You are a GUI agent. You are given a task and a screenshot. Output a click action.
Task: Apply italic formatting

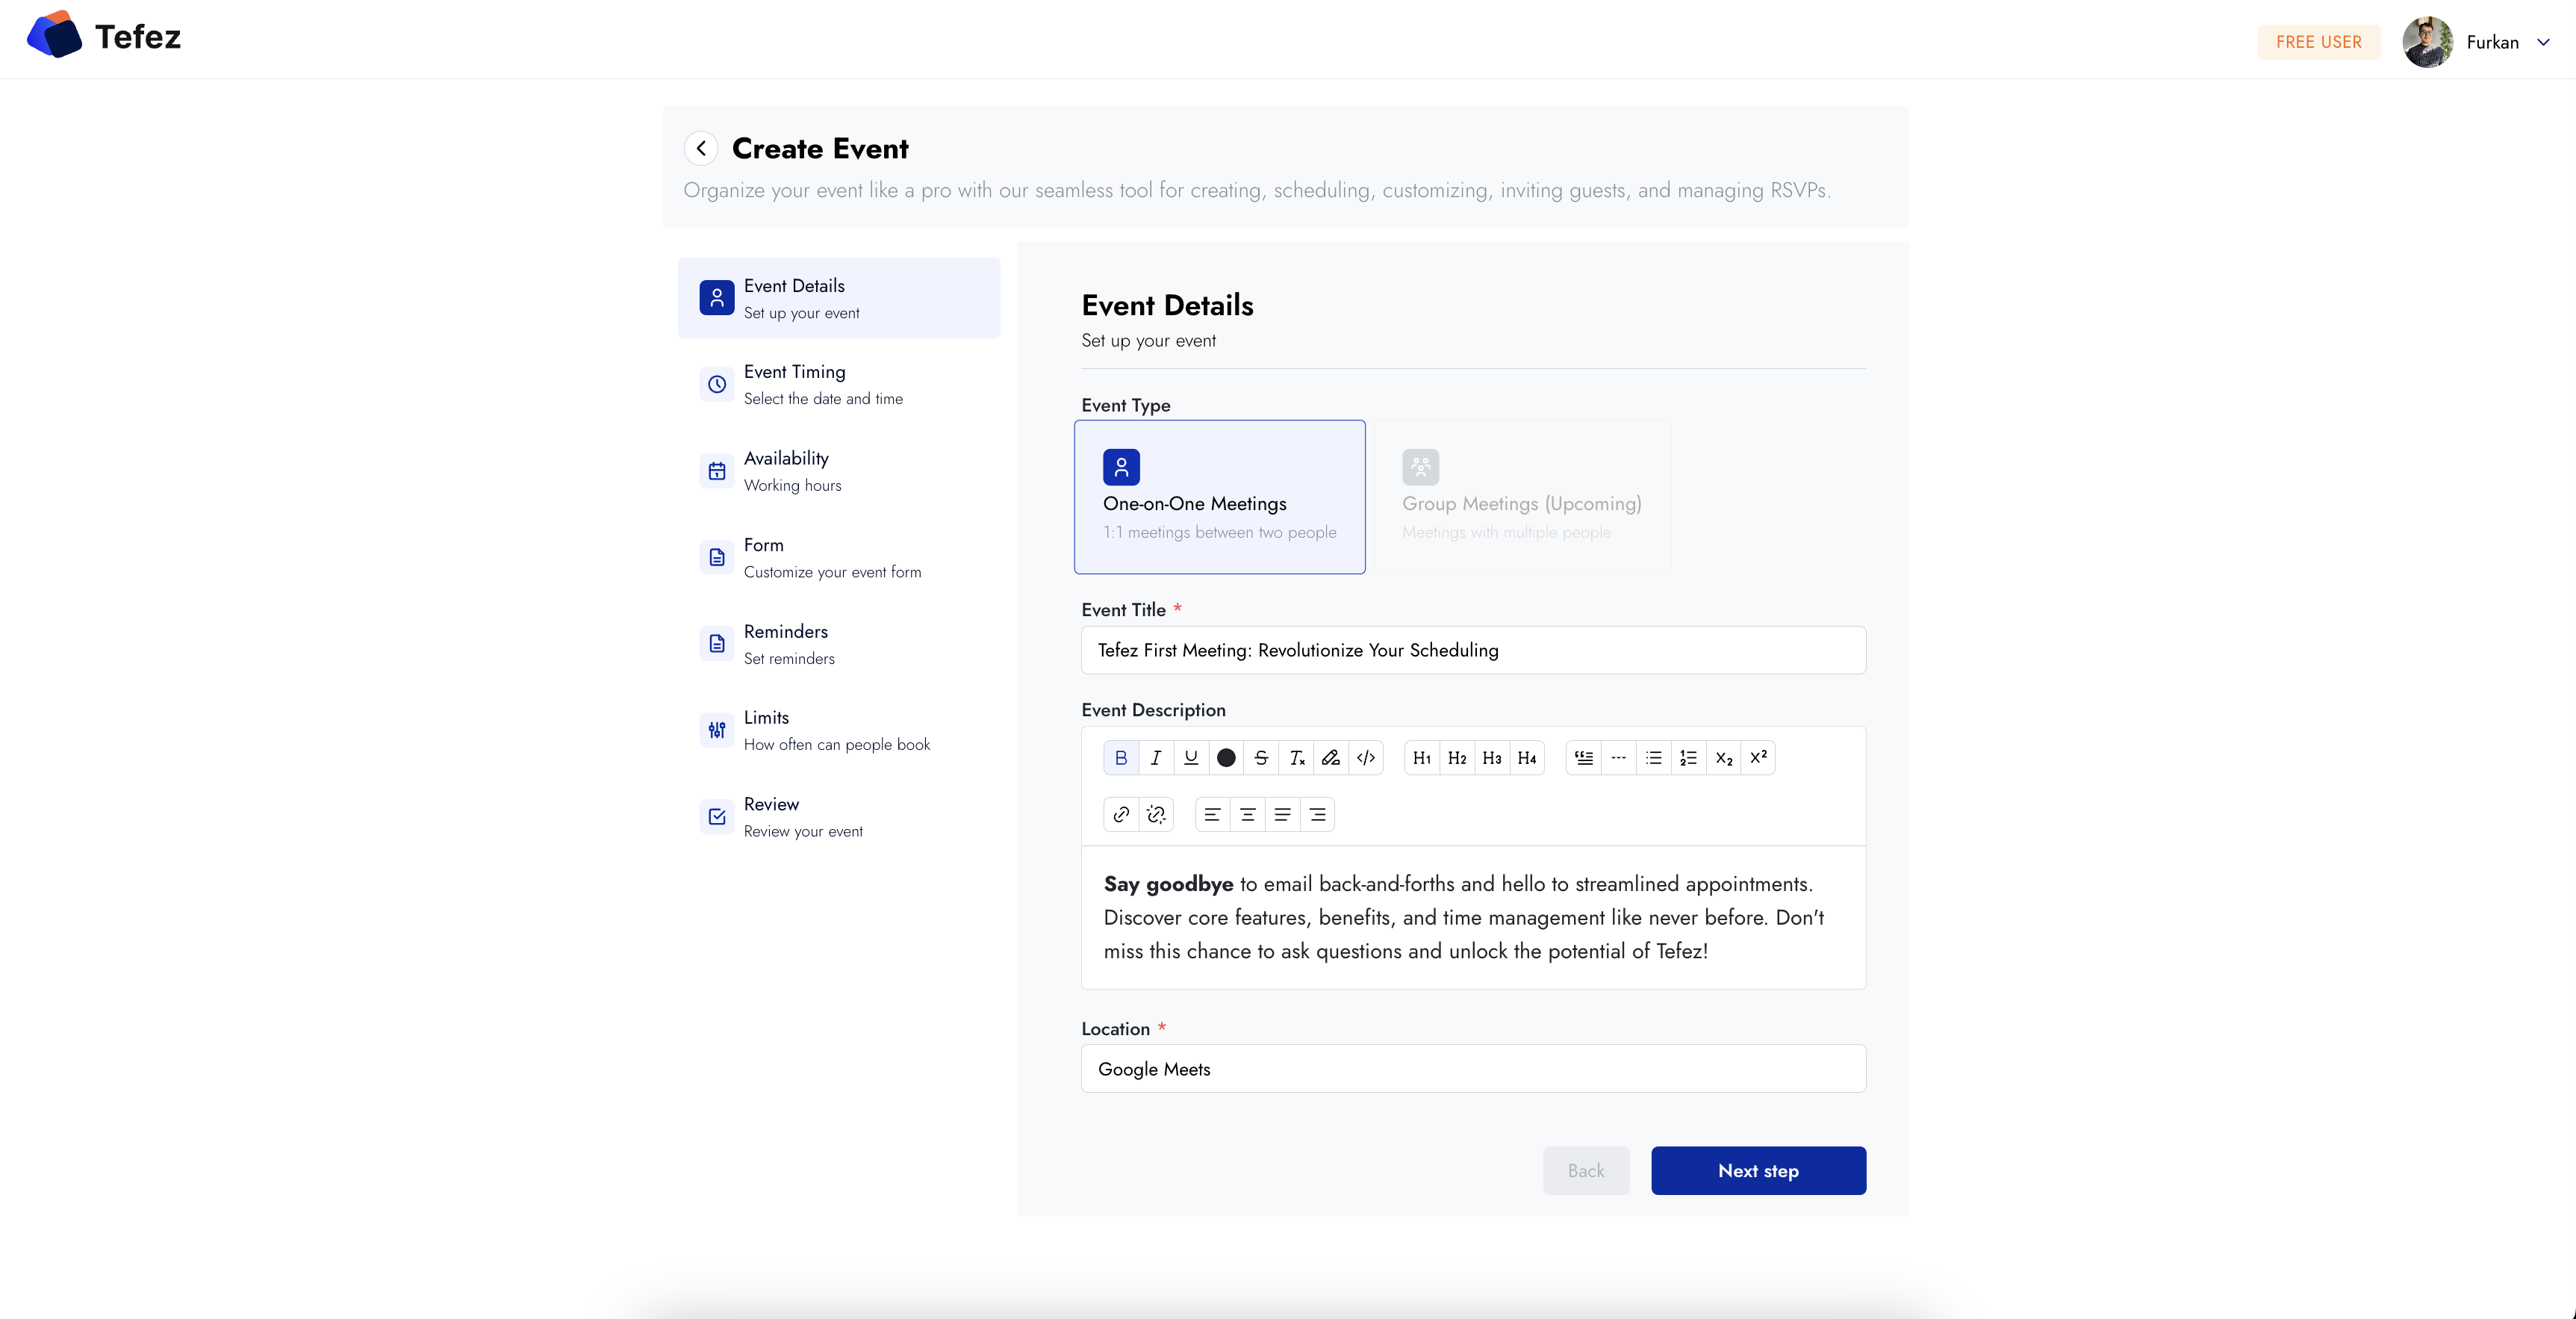click(x=1156, y=758)
